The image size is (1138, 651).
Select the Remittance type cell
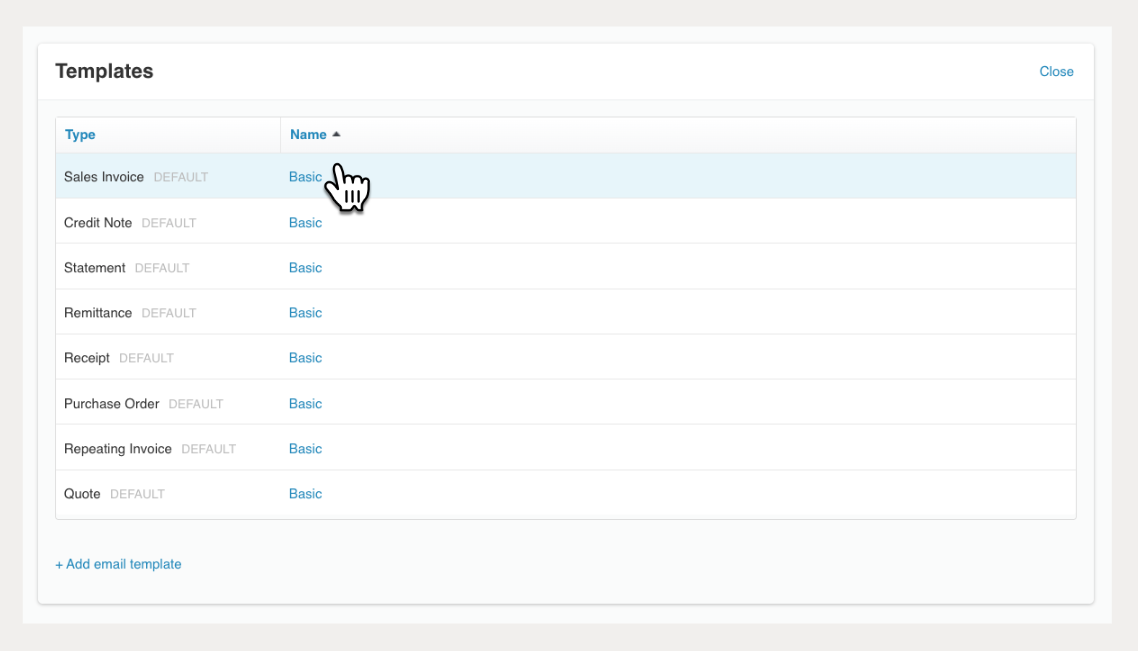click(98, 313)
